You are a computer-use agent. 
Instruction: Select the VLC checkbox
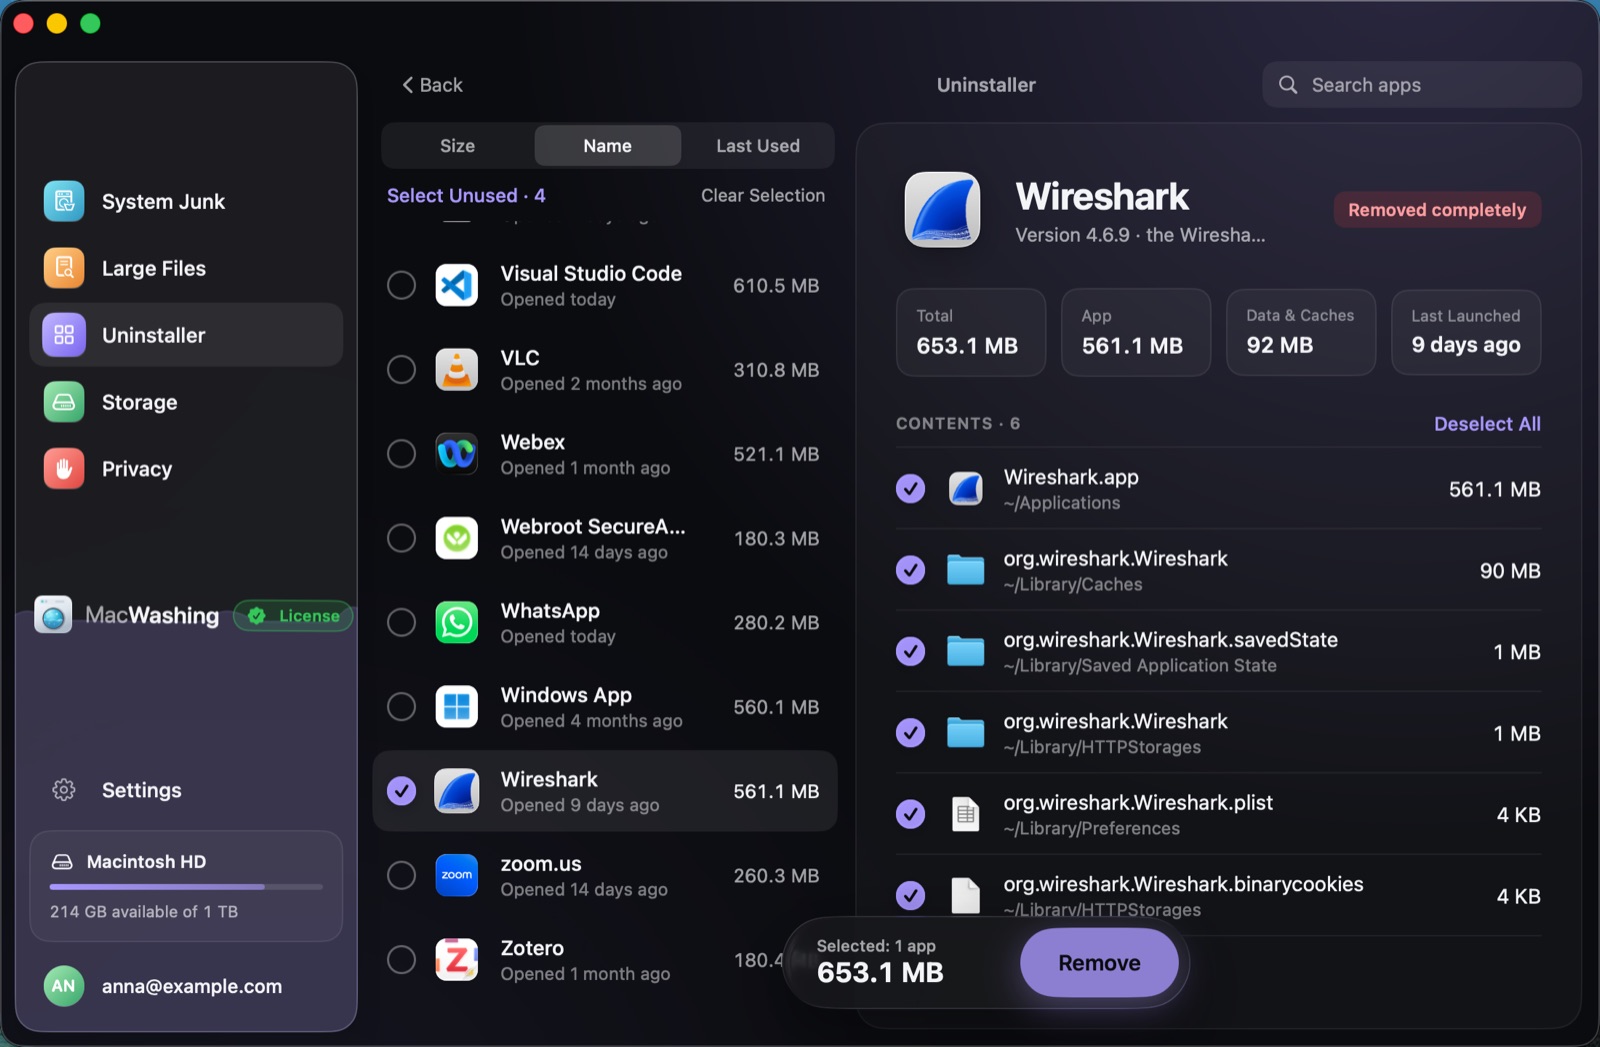pos(401,370)
